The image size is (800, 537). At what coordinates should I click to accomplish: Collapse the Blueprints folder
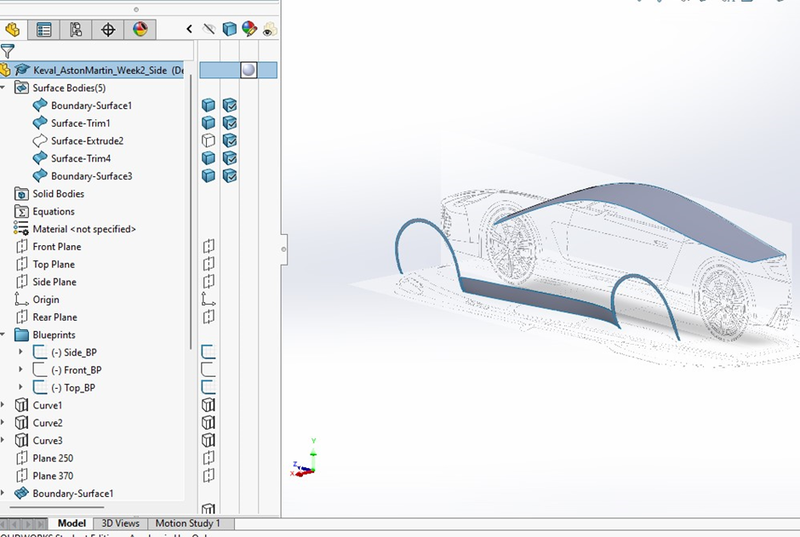tap(3, 335)
